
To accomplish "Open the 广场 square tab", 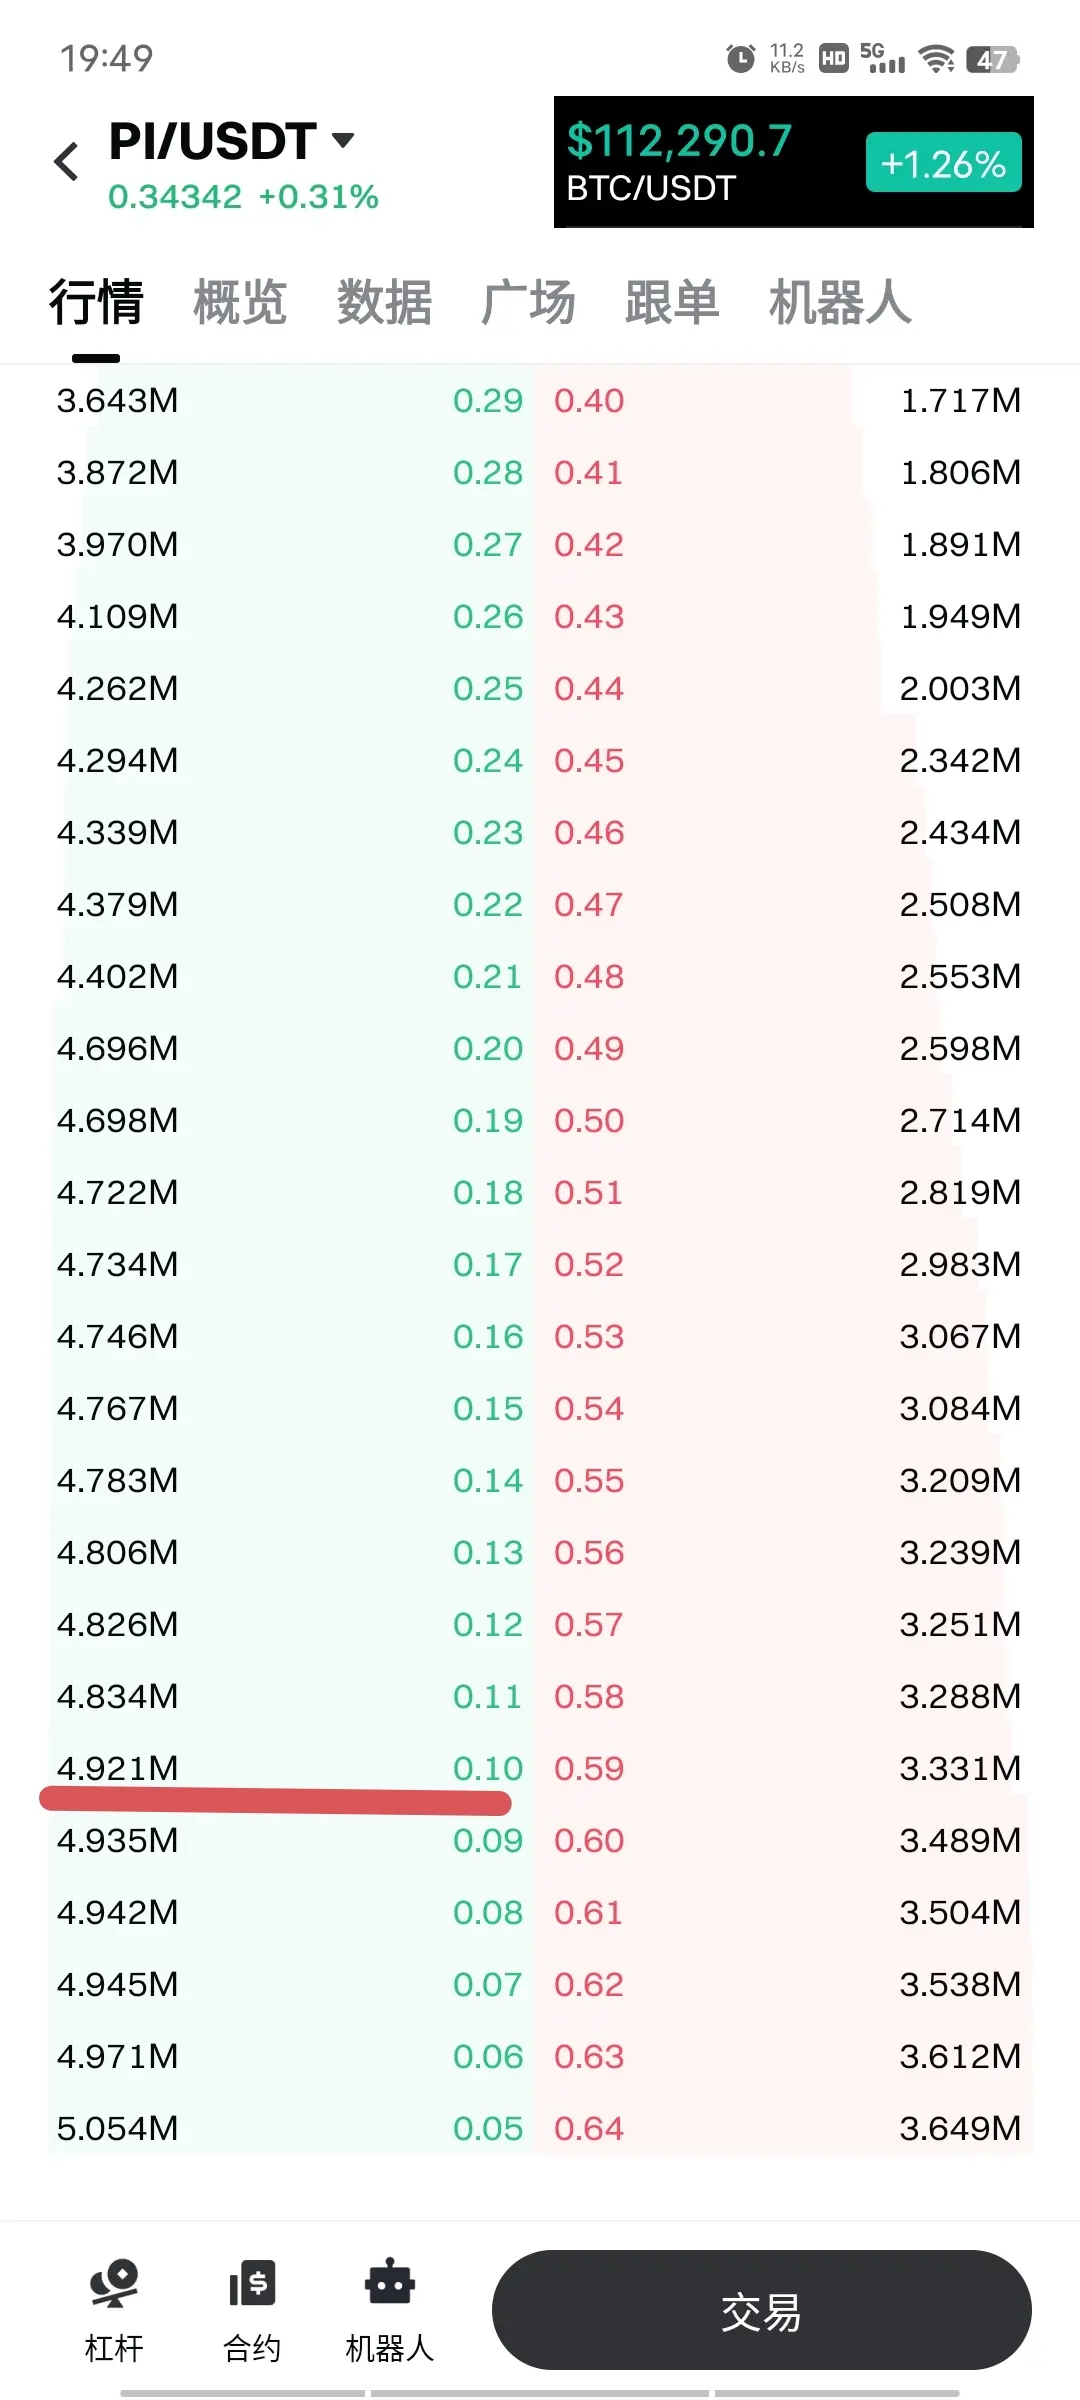I will 528,302.
